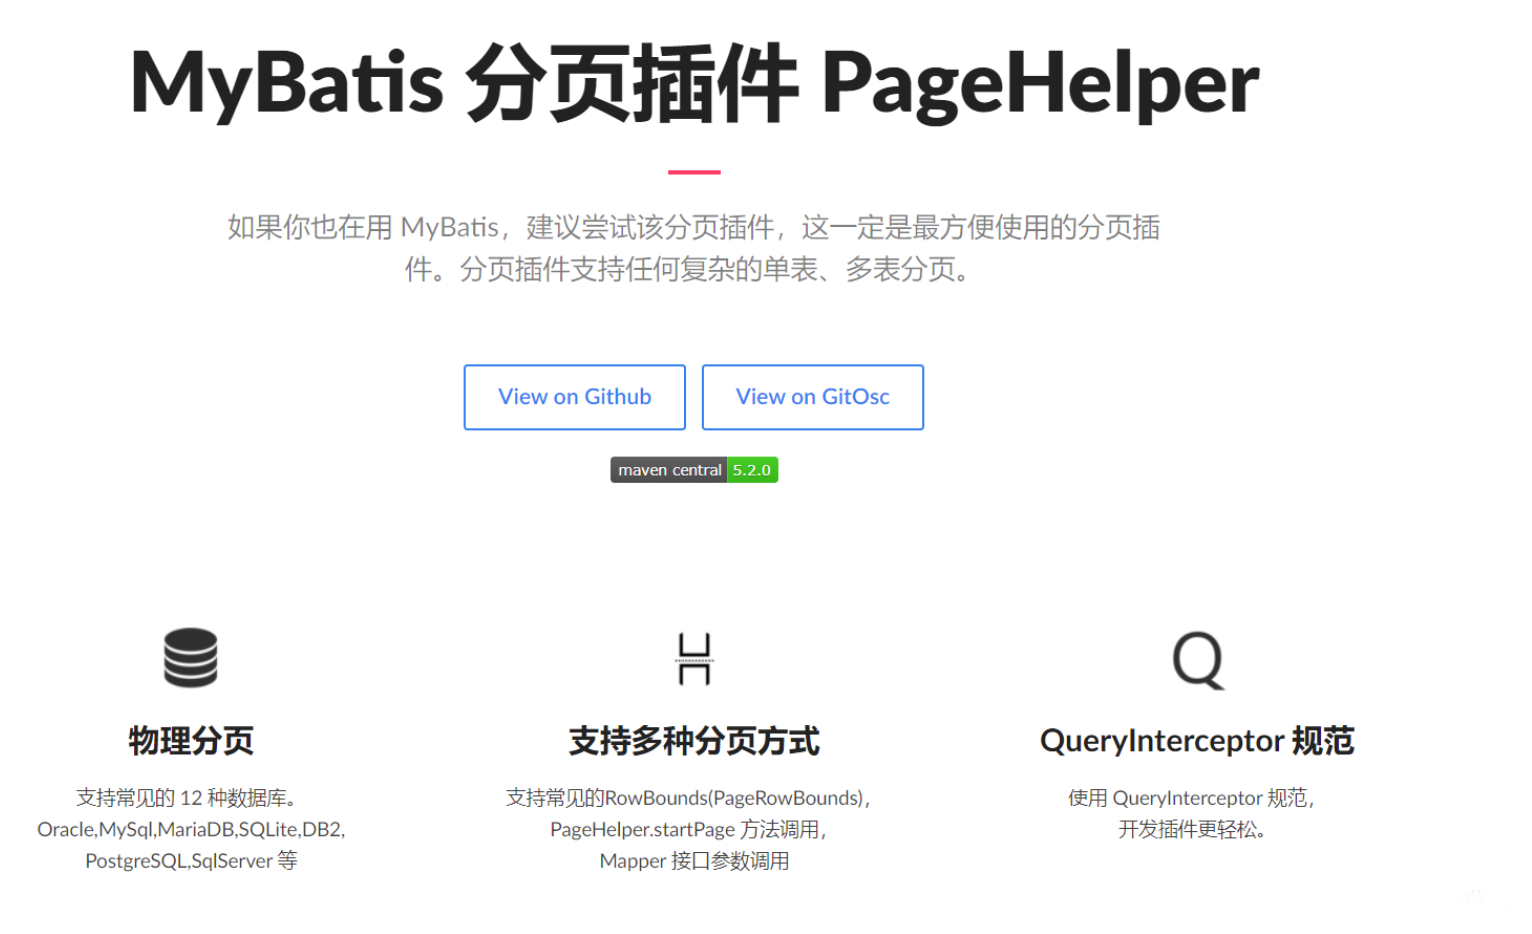
Task: Select the QueryInterceptor 规范 heading
Action: 1197,741
